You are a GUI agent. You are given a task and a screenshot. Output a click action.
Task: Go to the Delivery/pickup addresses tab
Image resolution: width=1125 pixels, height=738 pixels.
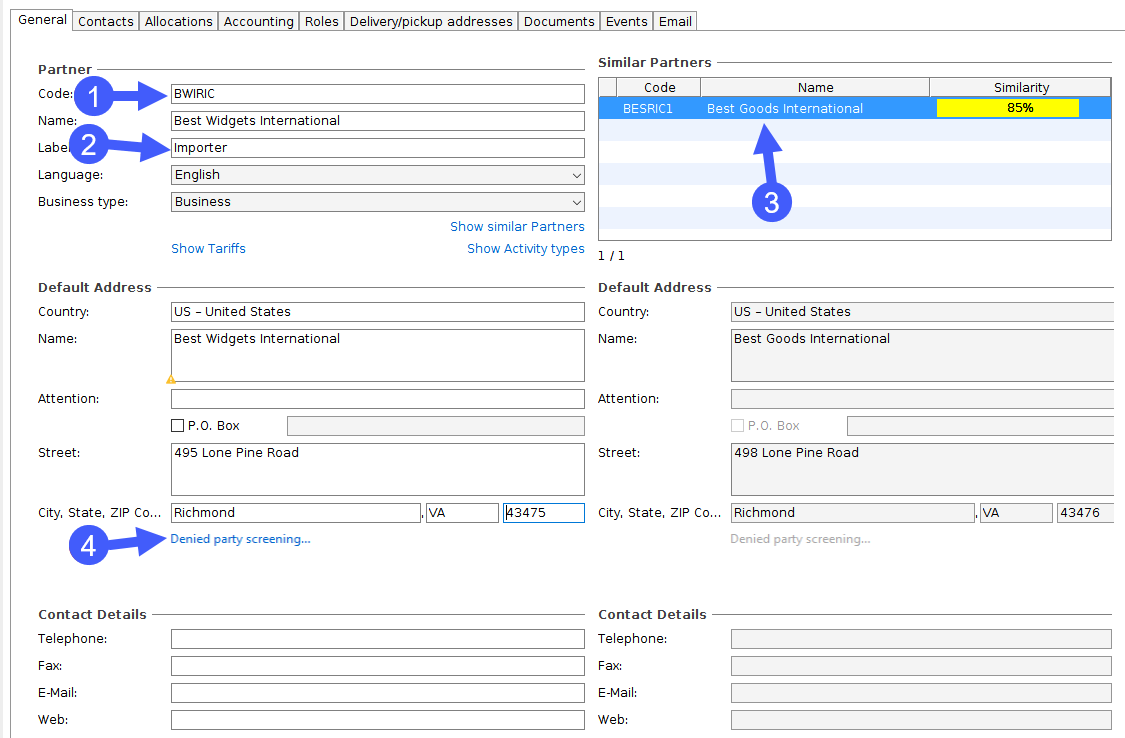[431, 21]
